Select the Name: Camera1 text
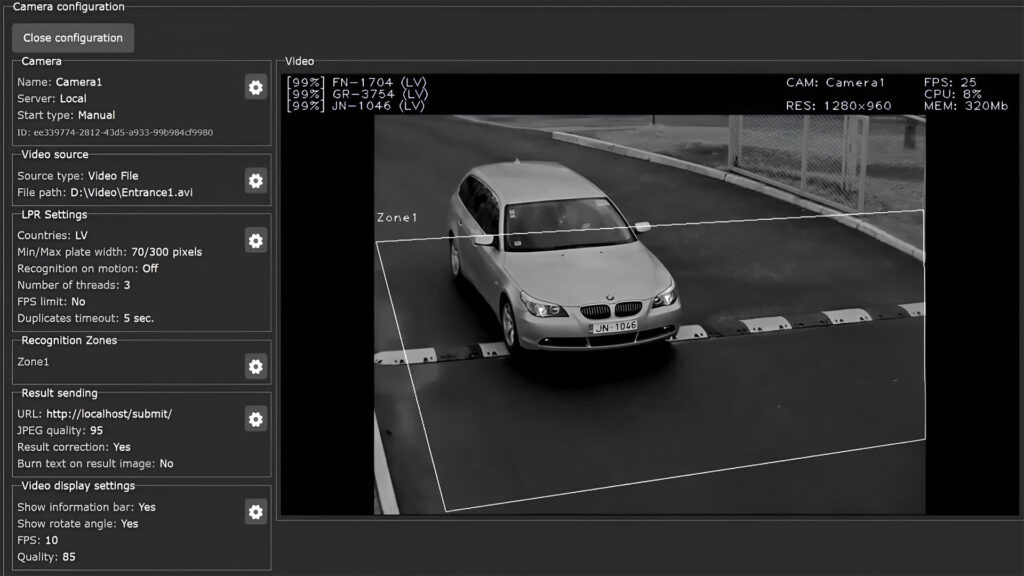The width and height of the screenshot is (1024, 576). 59,82
